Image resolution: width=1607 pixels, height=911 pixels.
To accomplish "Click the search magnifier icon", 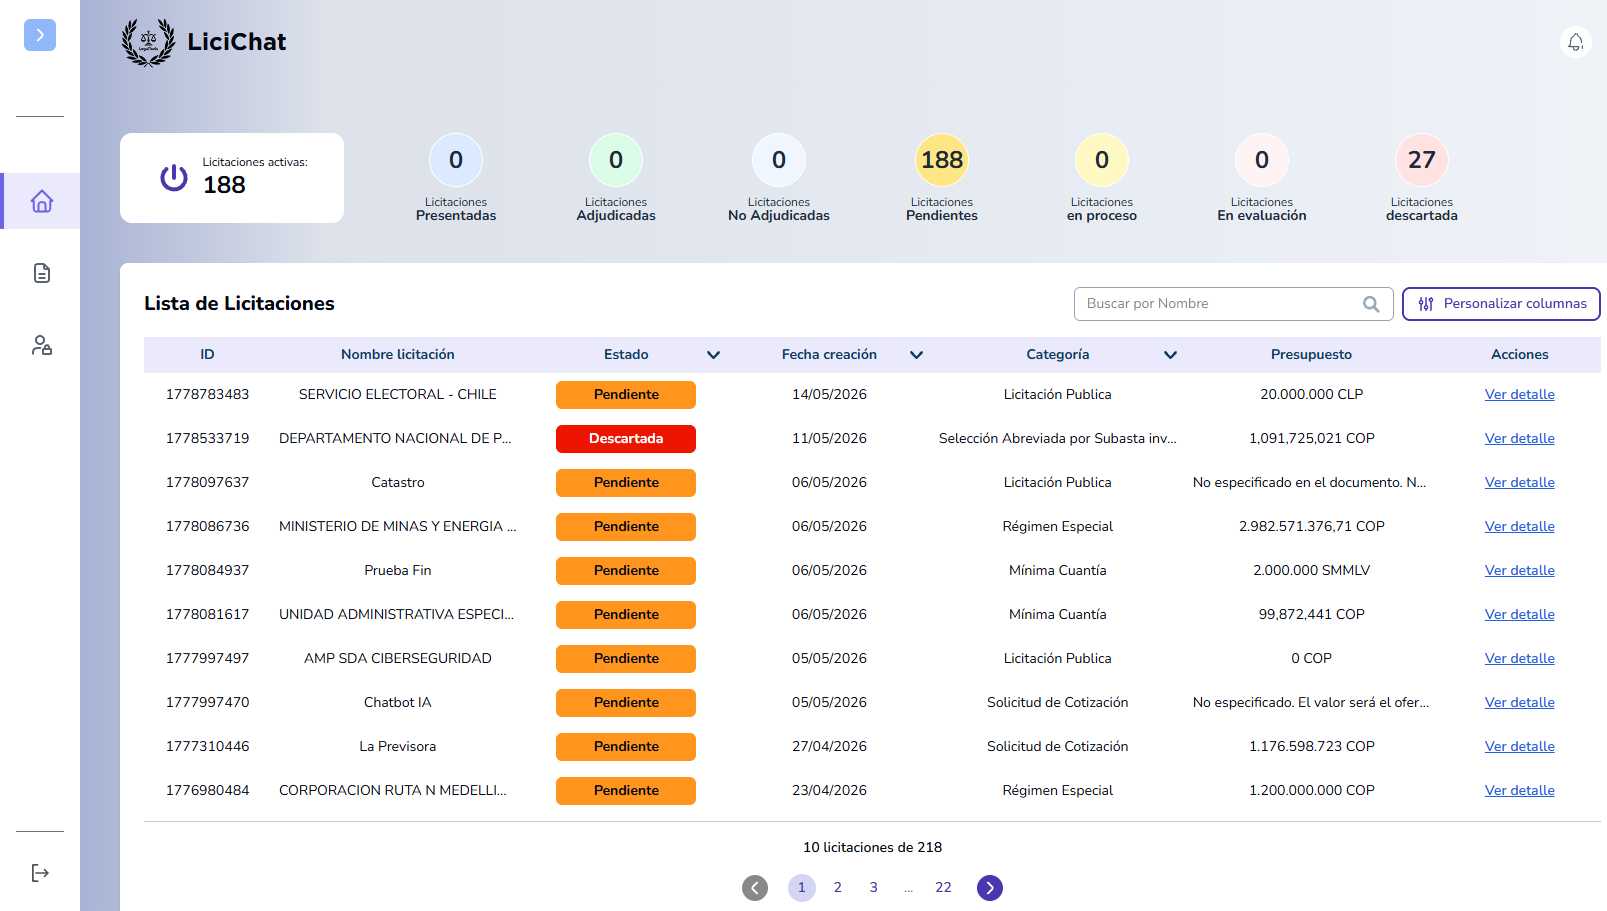I will coord(1371,304).
